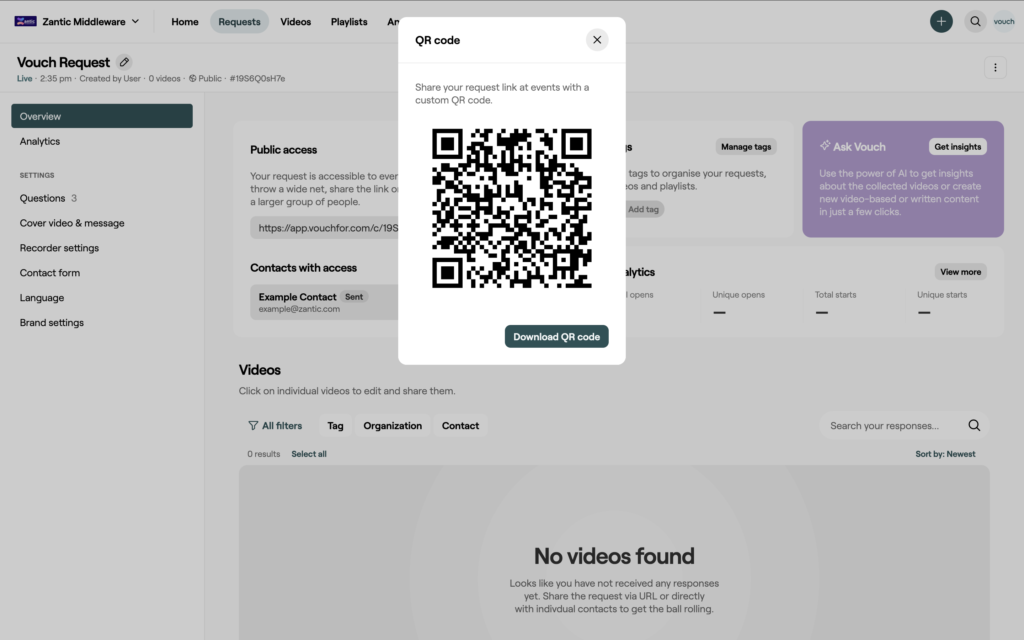
Task: Click the plus create button
Action: (x=941, y=22)
